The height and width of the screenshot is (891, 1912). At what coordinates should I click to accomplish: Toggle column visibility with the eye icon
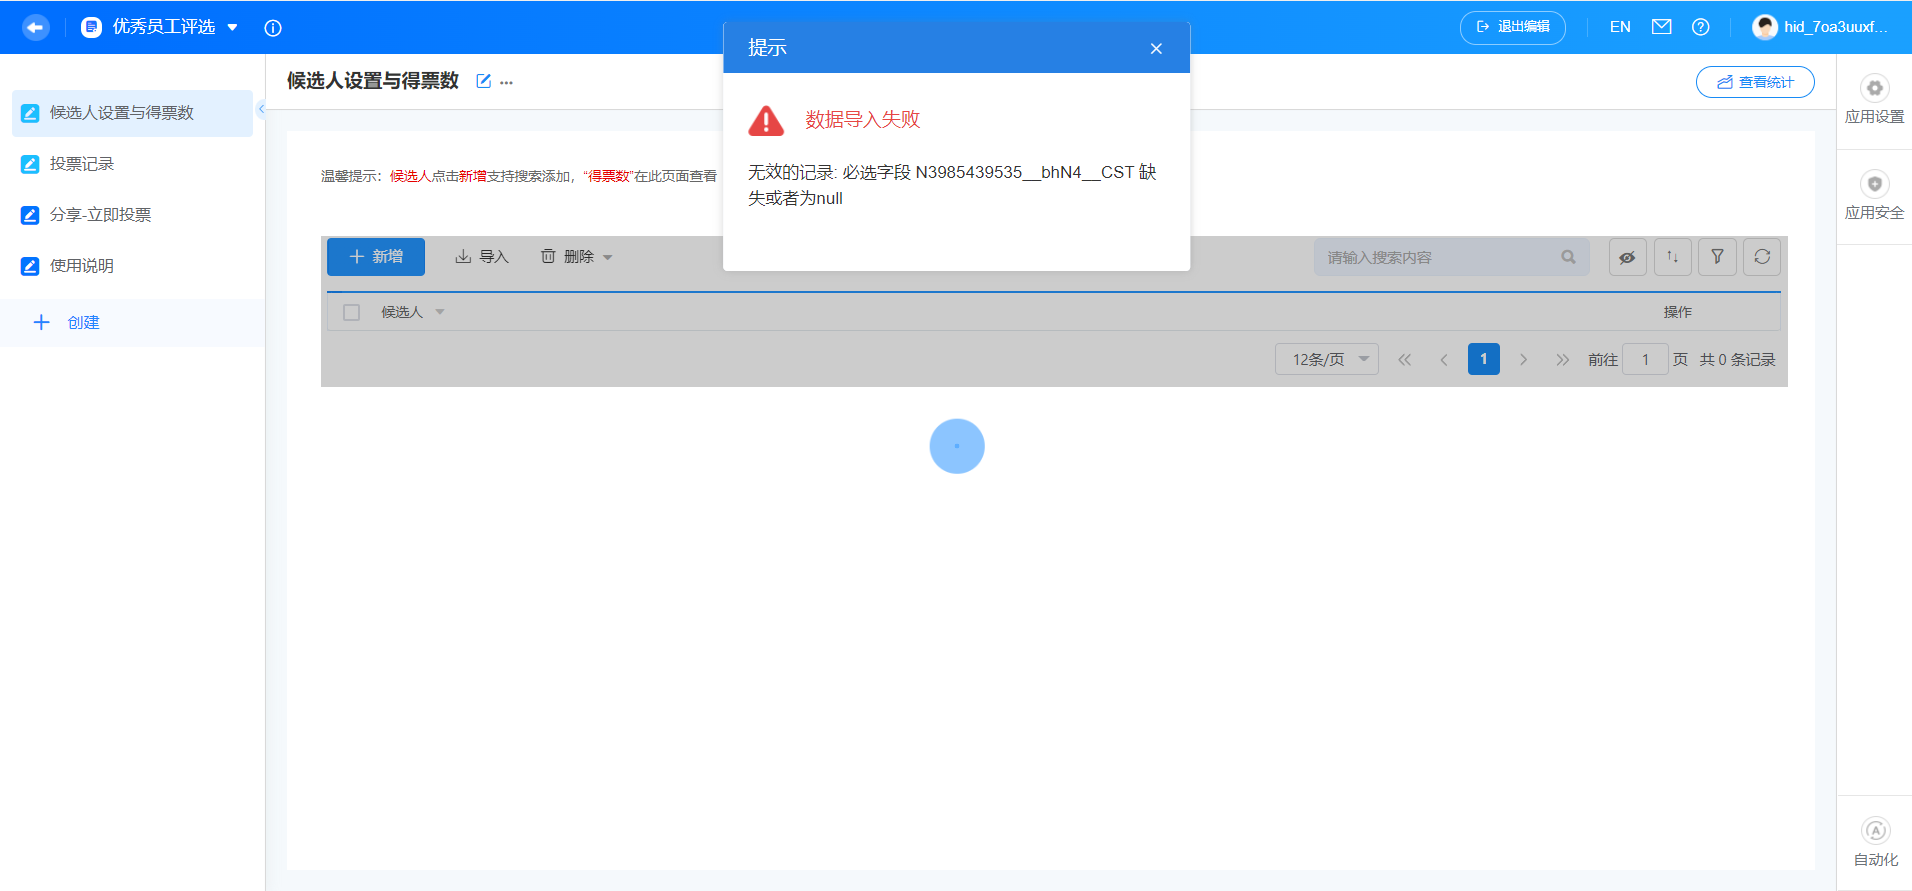pyautogui.click(x=1627, y=257)
